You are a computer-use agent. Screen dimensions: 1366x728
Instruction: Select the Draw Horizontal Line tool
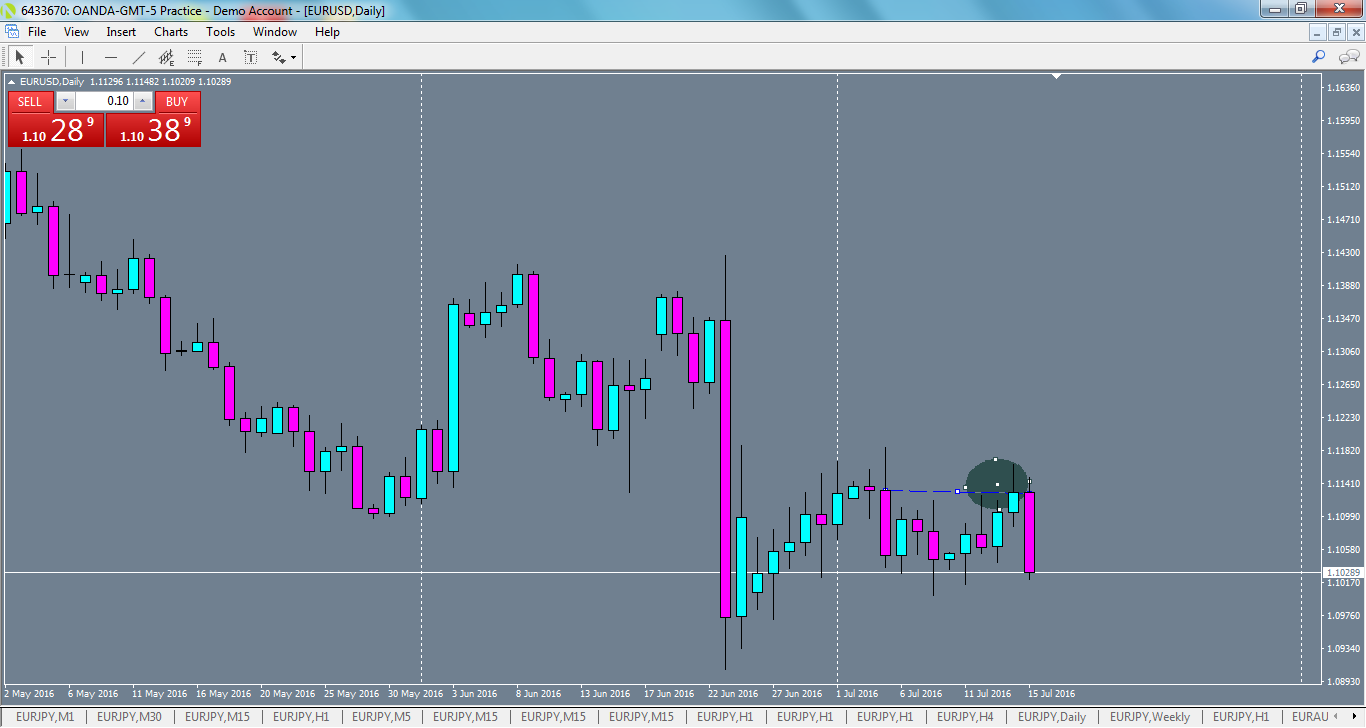[x=111, y=57]
